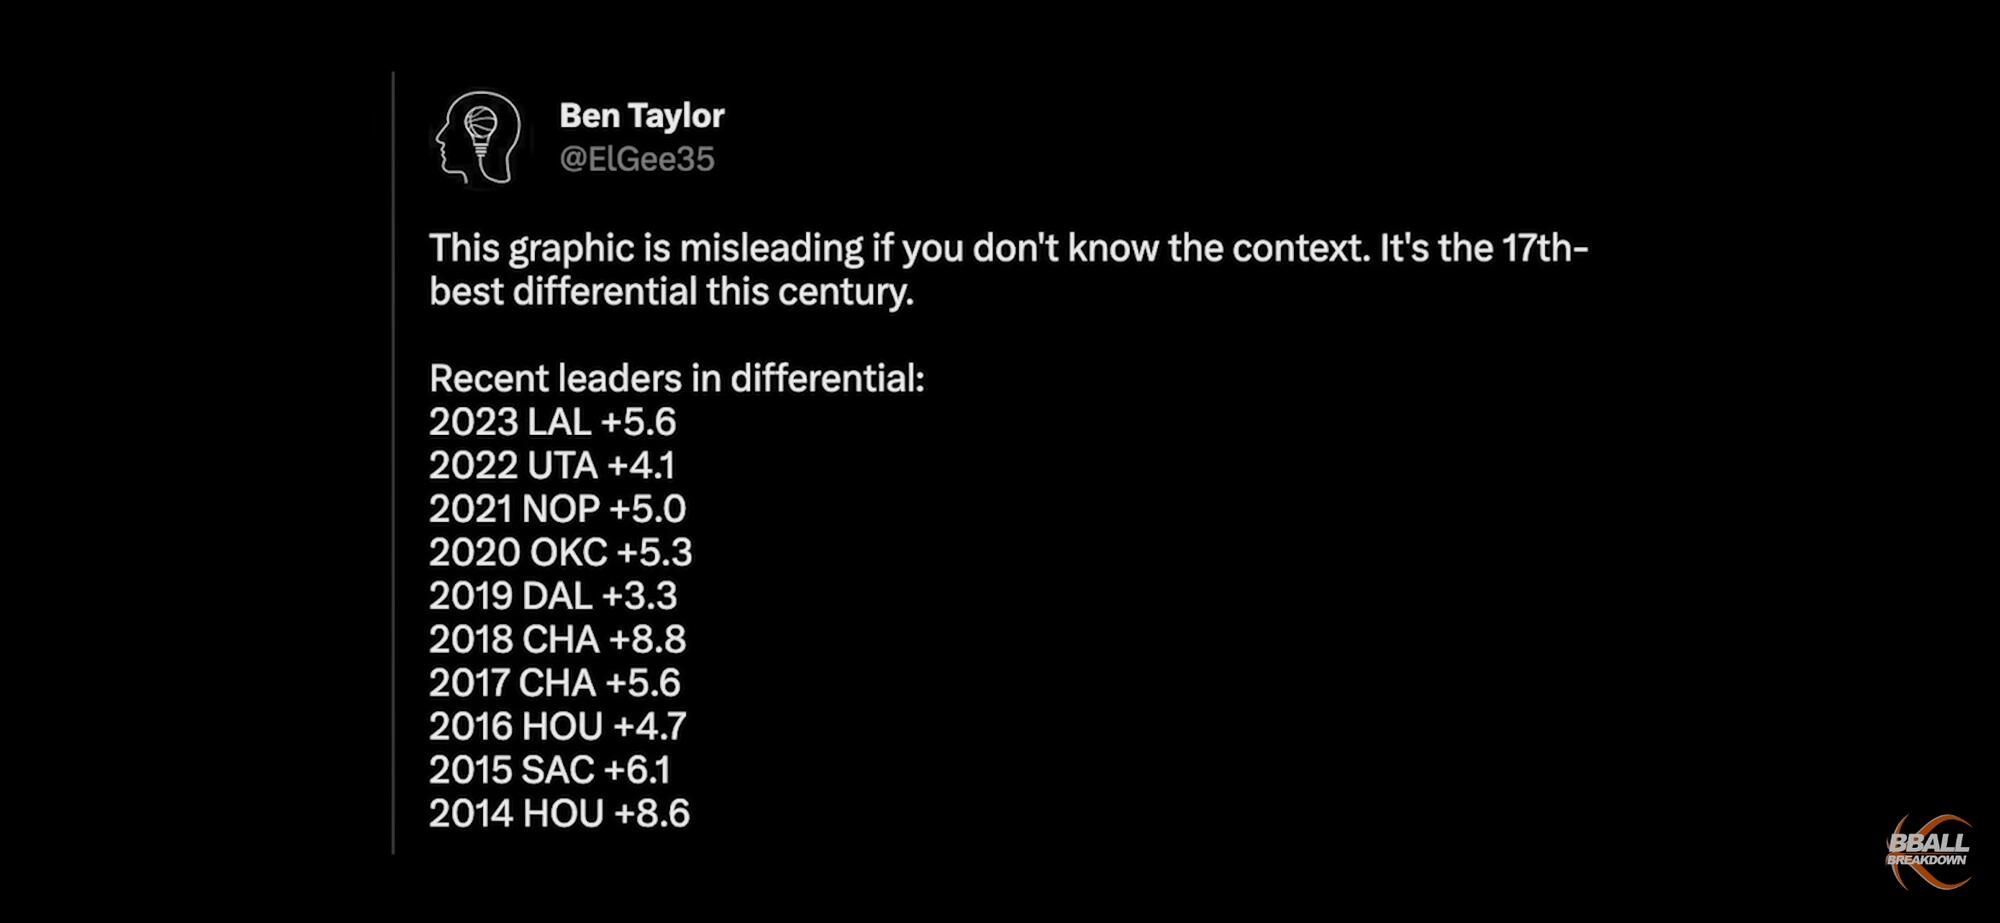Screen dimensions: 2000x923
Task: Select the 2023 LAL +5.6 line
Action: 552,422
